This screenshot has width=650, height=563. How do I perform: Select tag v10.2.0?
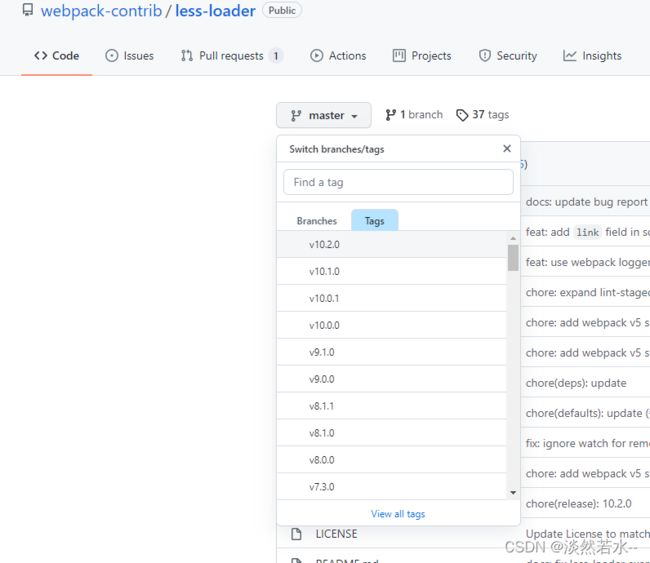tap(392, 244)
